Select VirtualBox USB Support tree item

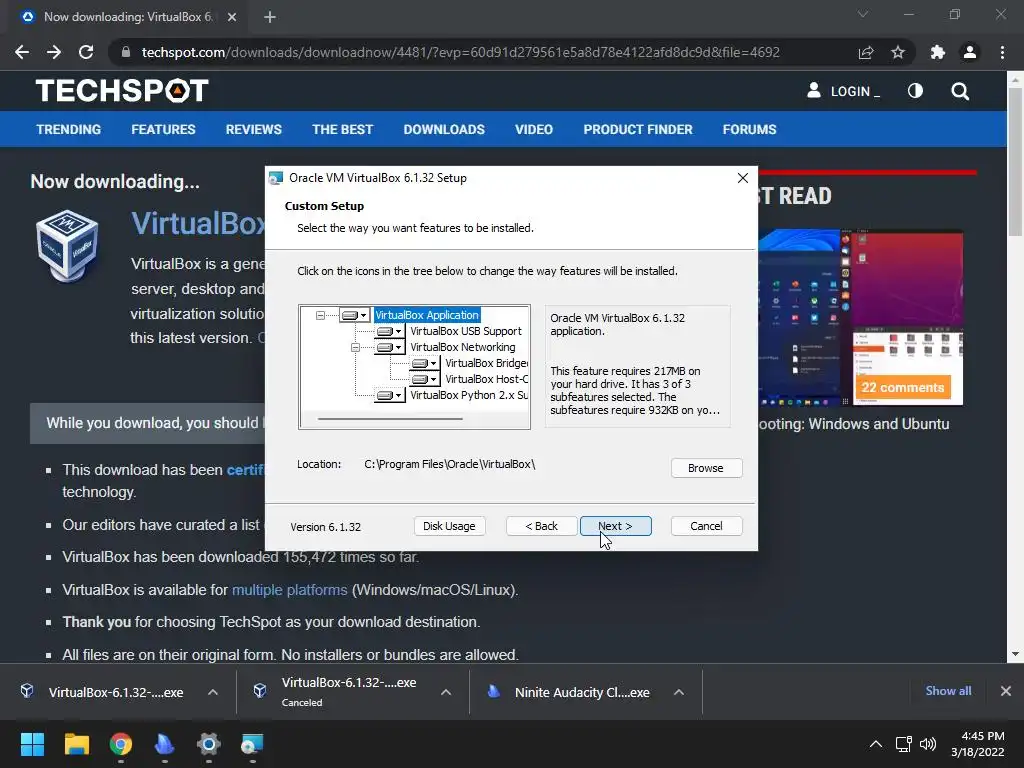pos(466,331)
